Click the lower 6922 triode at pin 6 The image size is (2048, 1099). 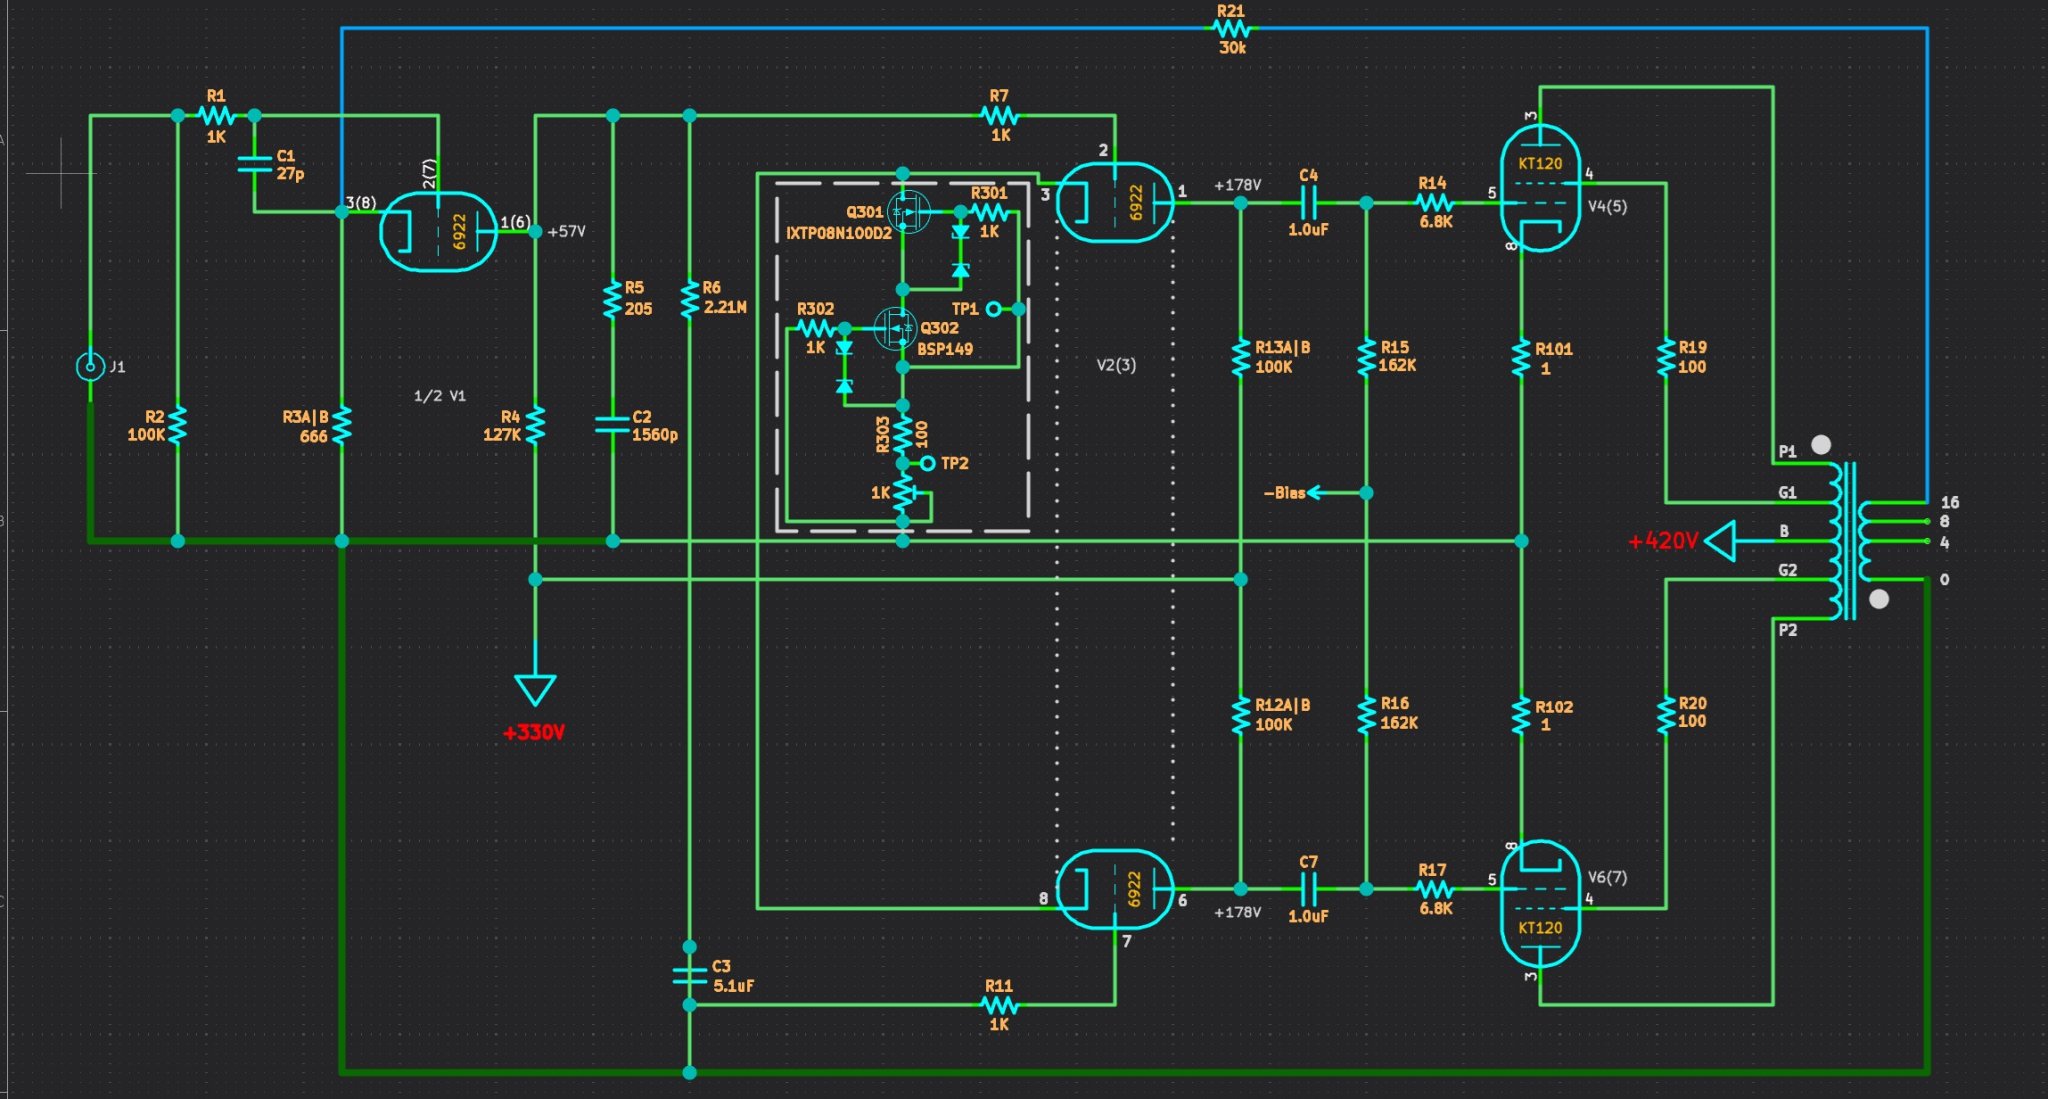[1114, 889]
